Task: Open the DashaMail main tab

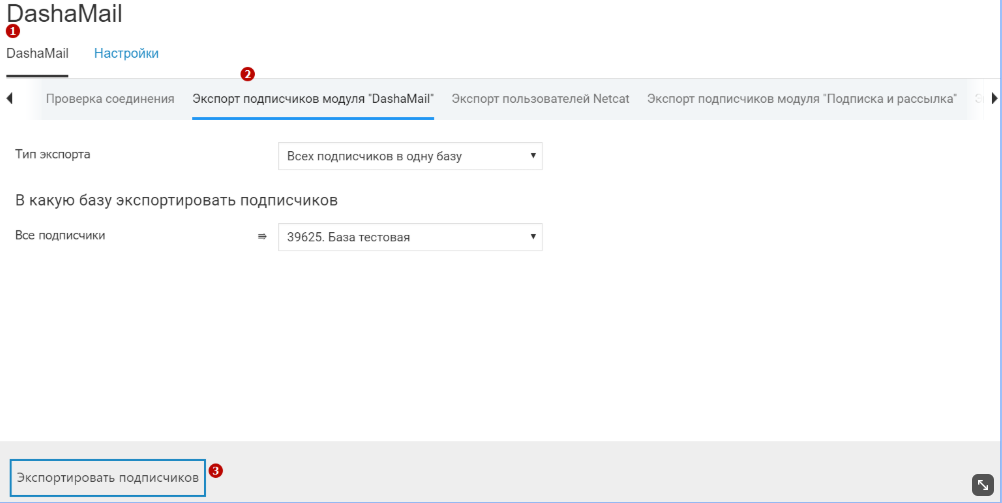Action: click(x=37, y=54)
